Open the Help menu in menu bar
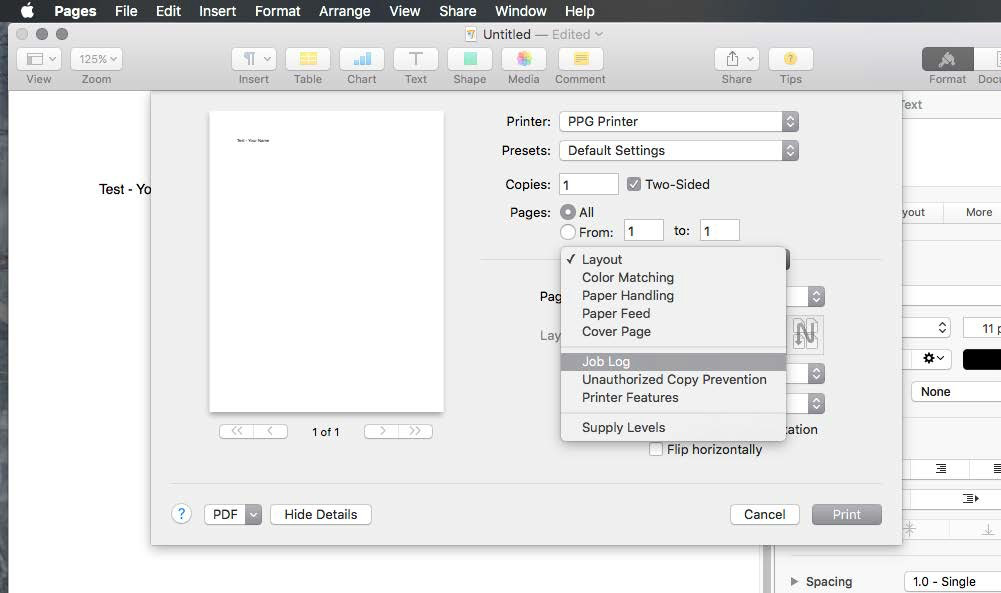 [580, 11]
